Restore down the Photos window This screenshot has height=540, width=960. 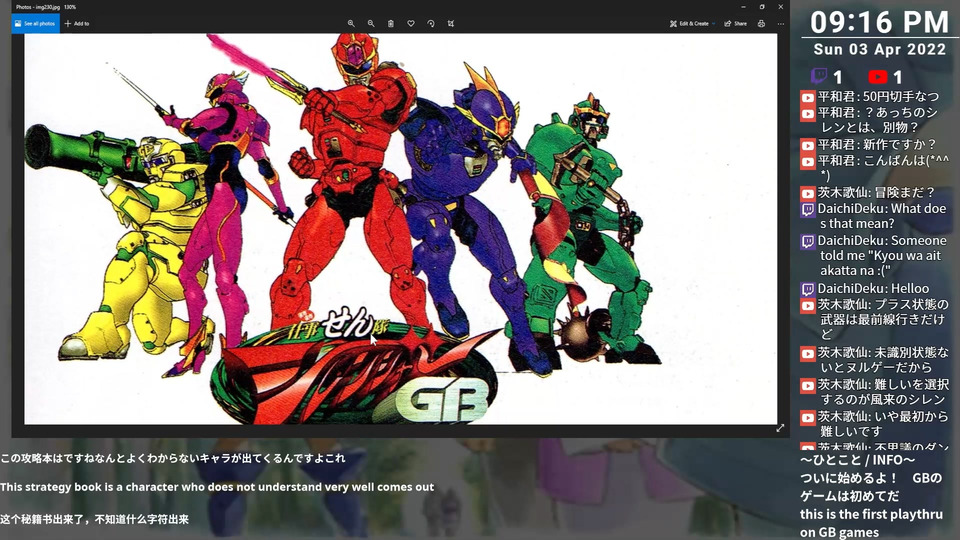pos(762,7)
